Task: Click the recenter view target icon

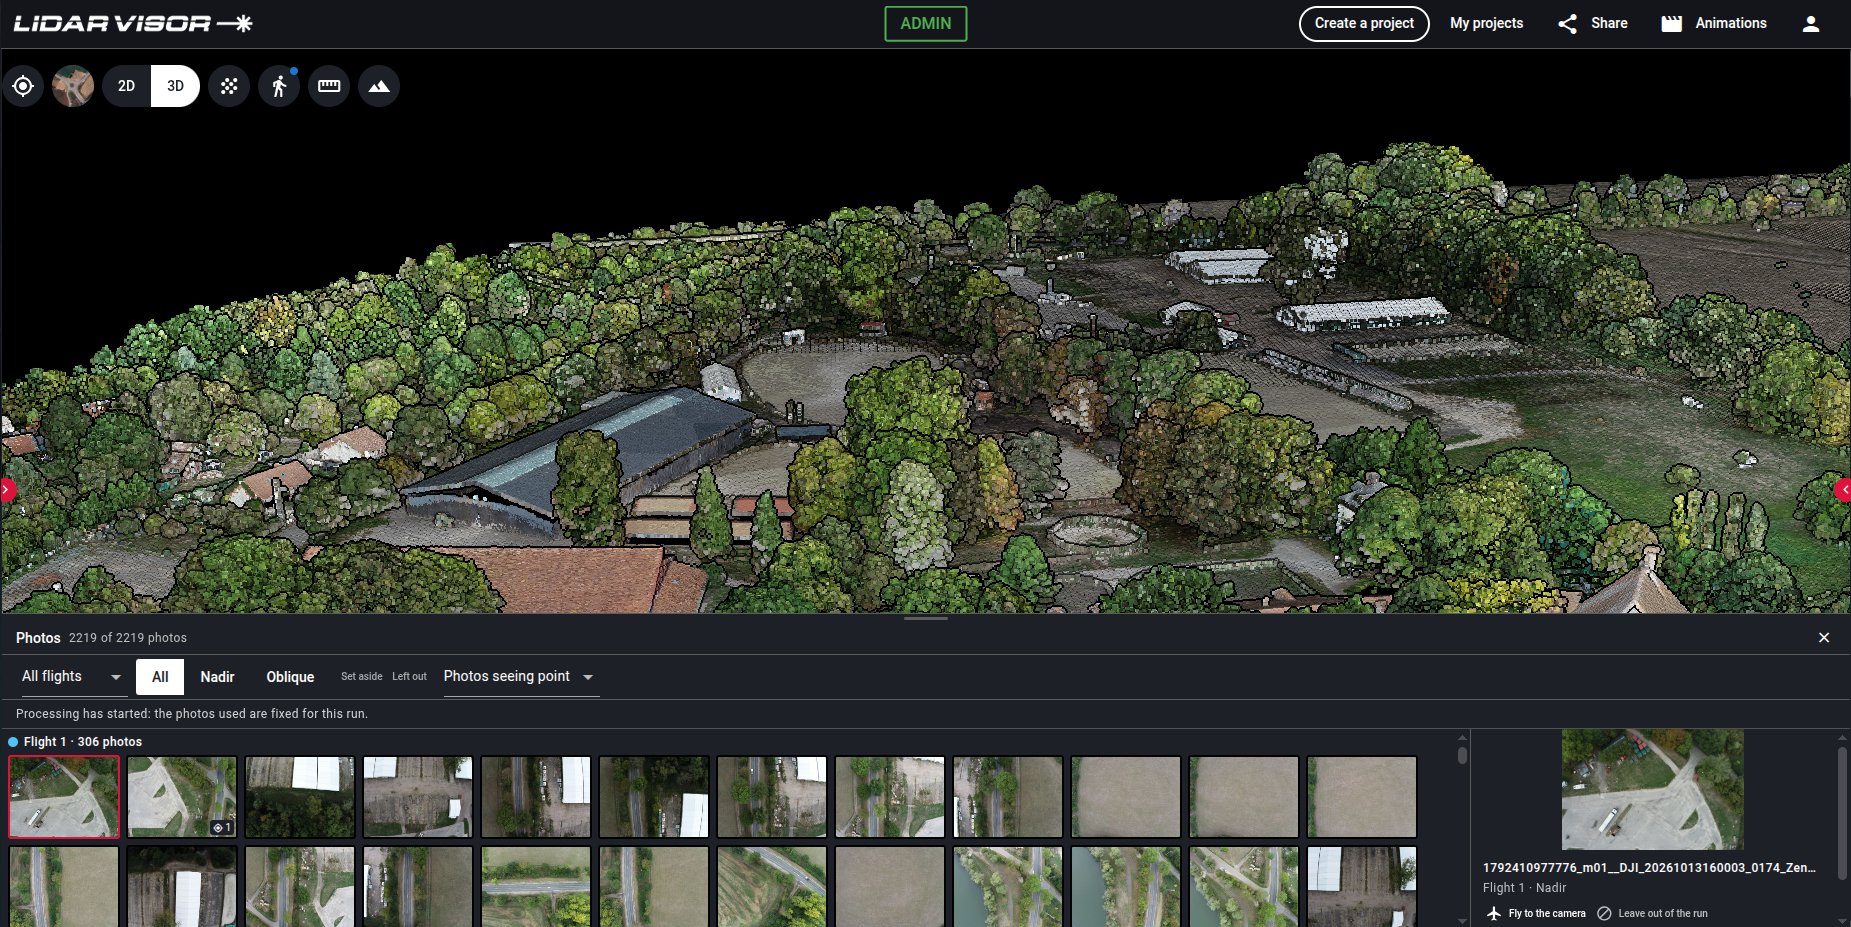Action: [23, 86]
